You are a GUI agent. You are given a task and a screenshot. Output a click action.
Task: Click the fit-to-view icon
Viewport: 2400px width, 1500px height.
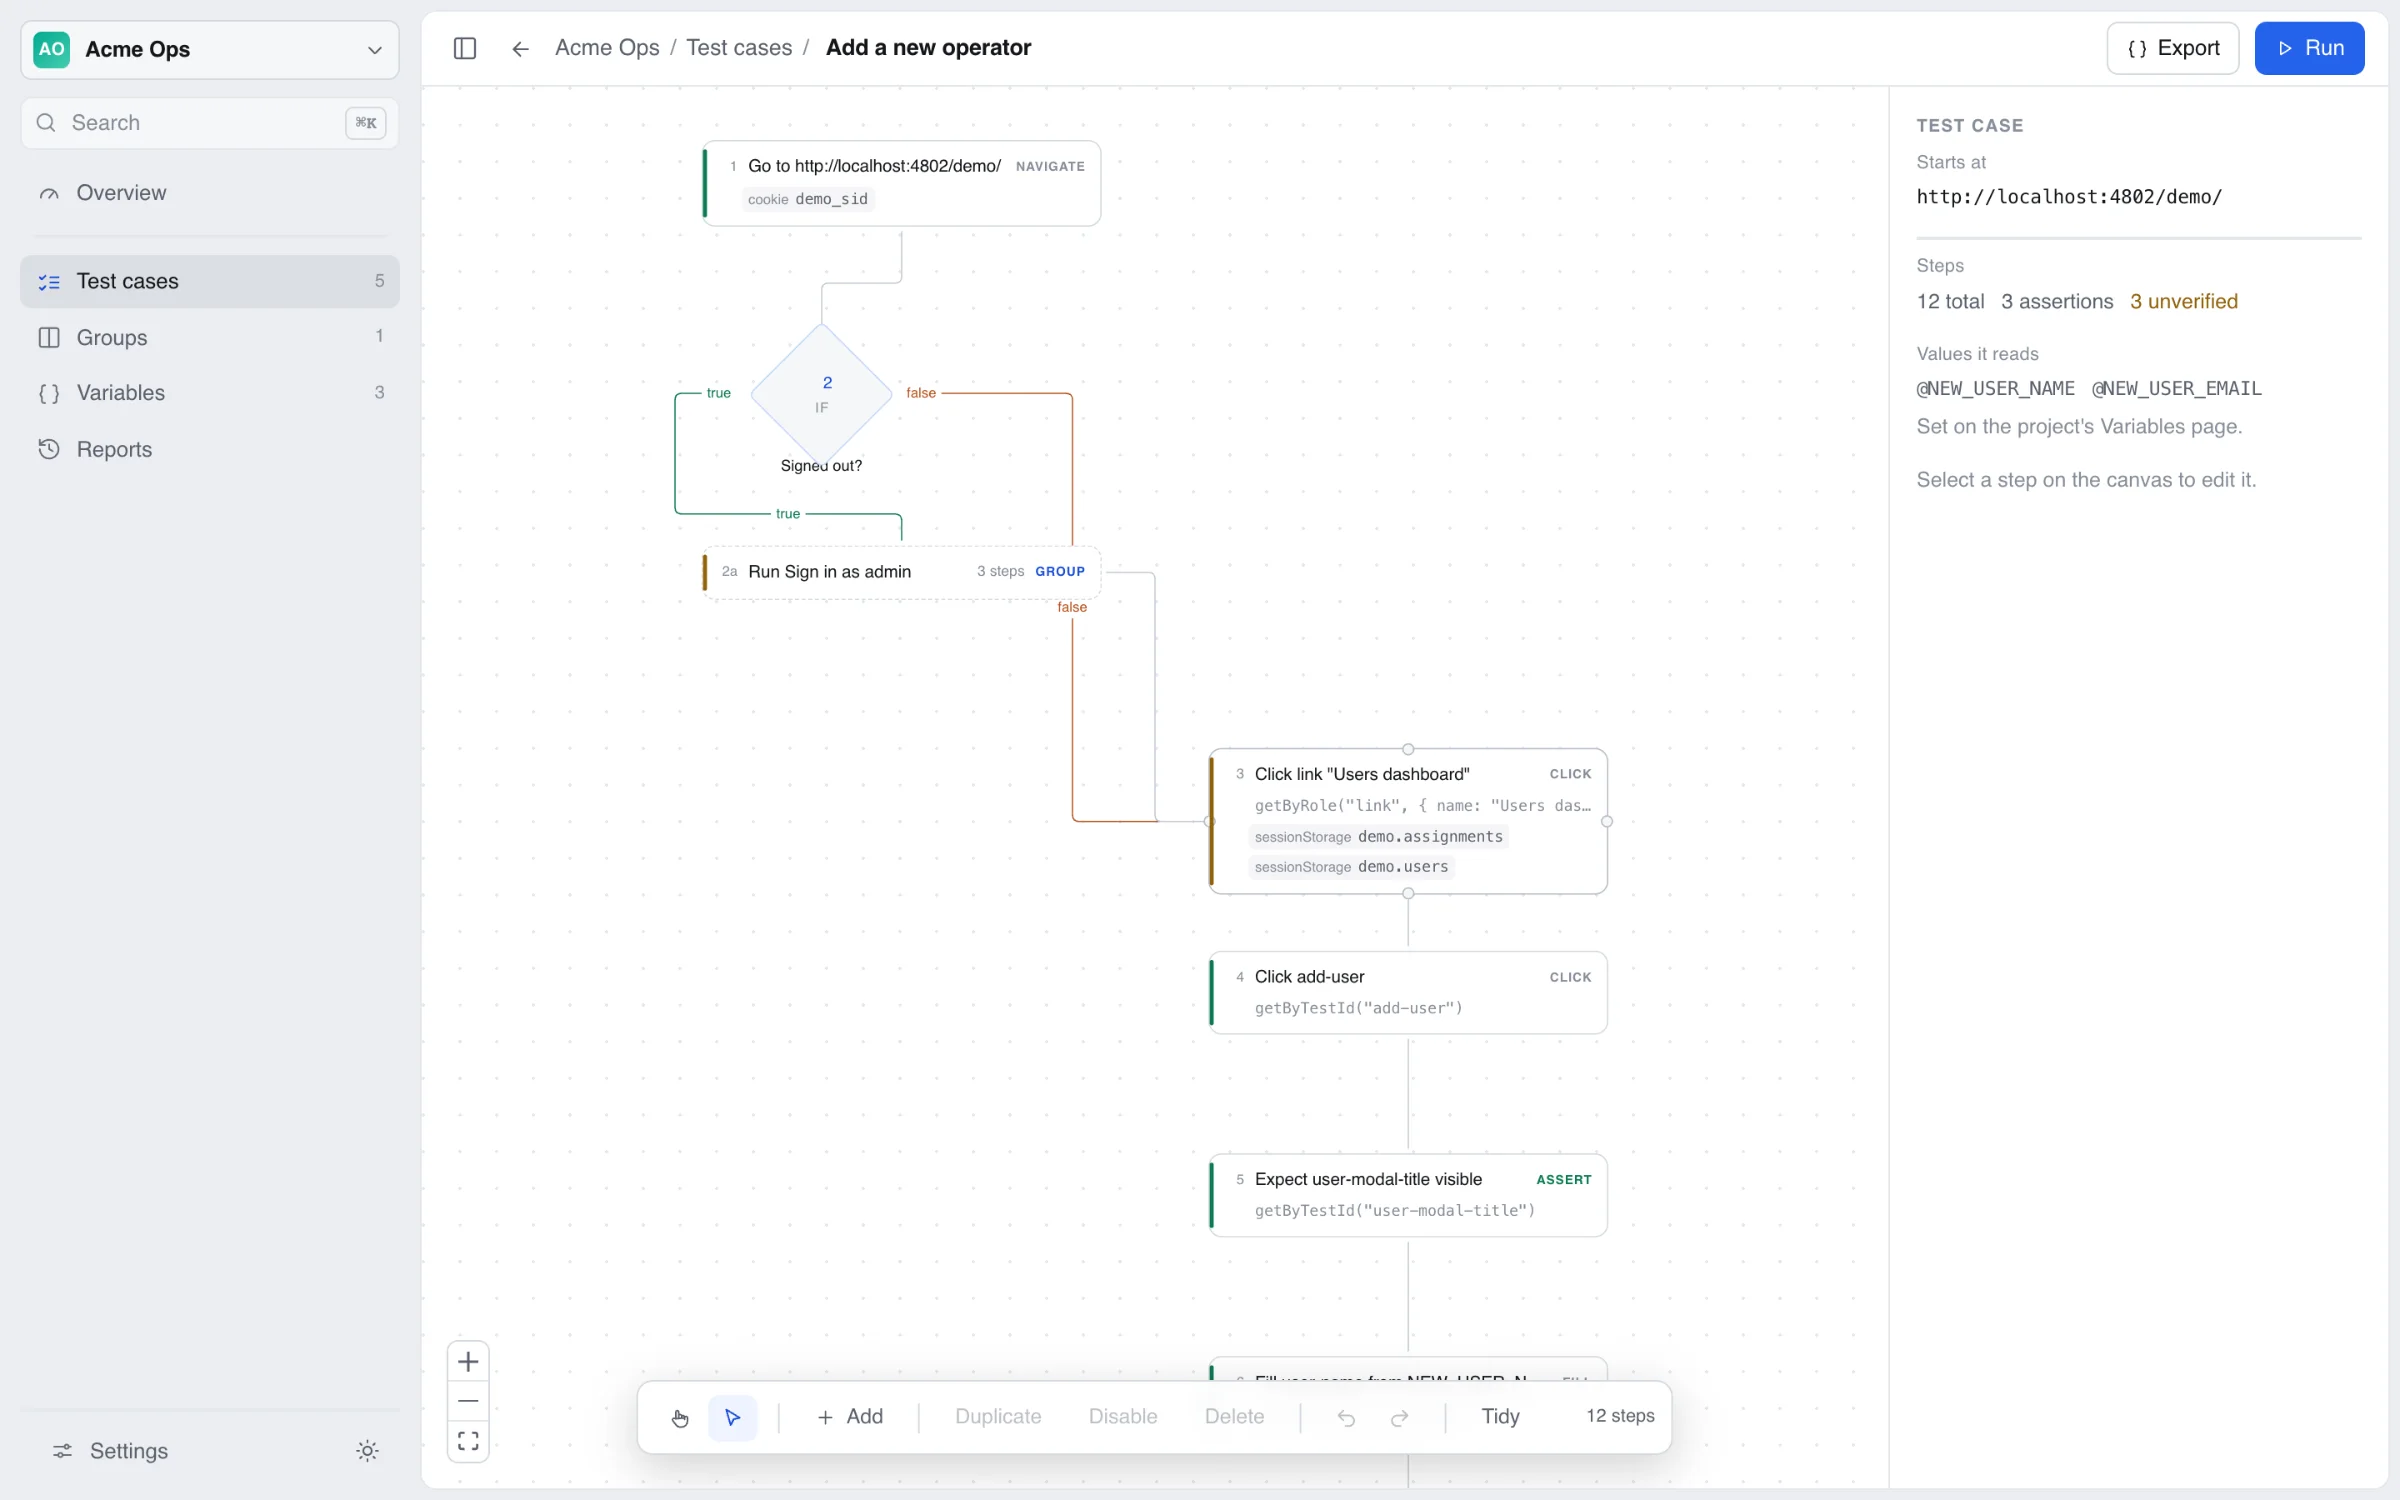[468, 1441]
